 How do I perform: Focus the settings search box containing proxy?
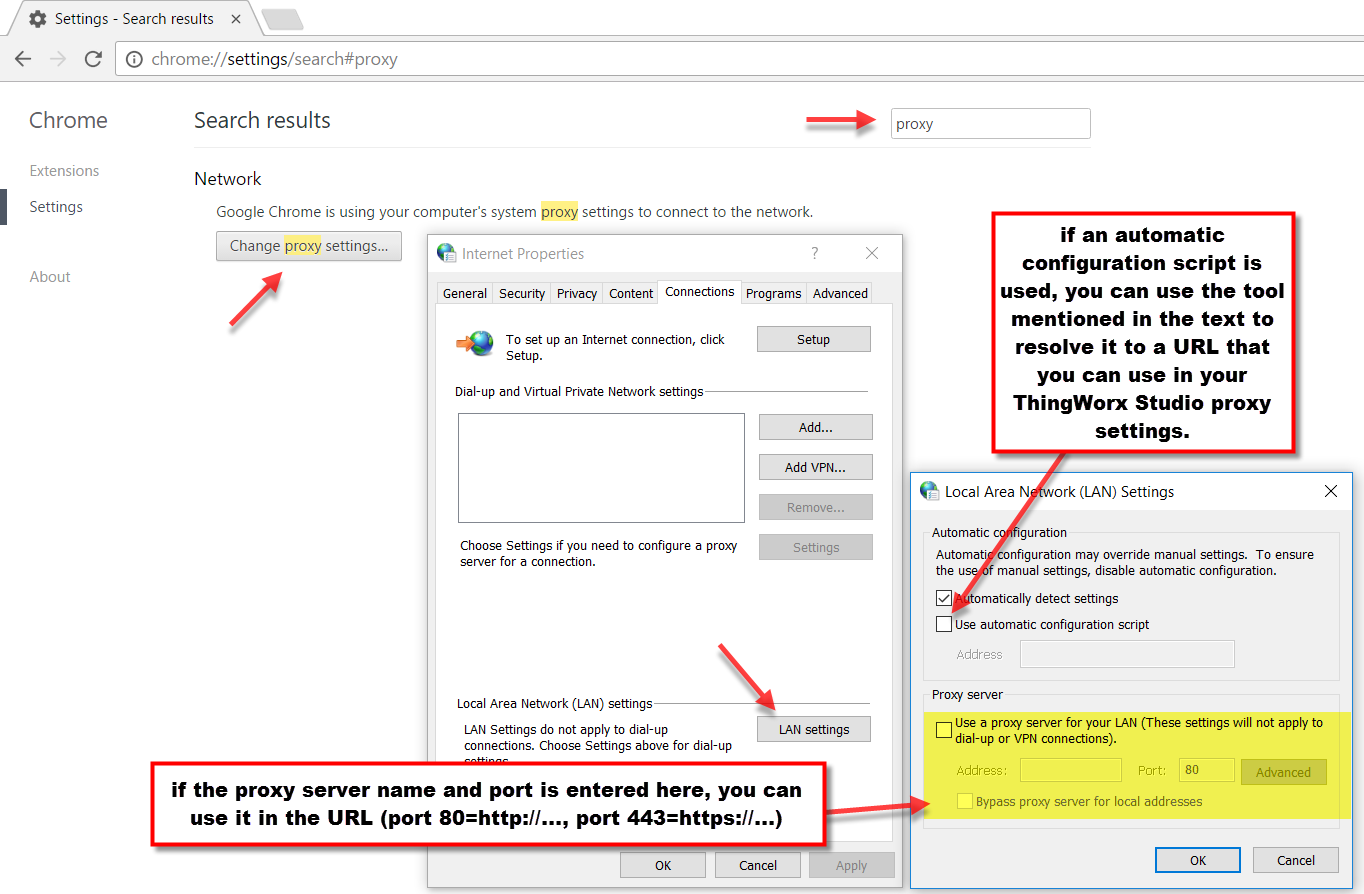pos(990,124)
